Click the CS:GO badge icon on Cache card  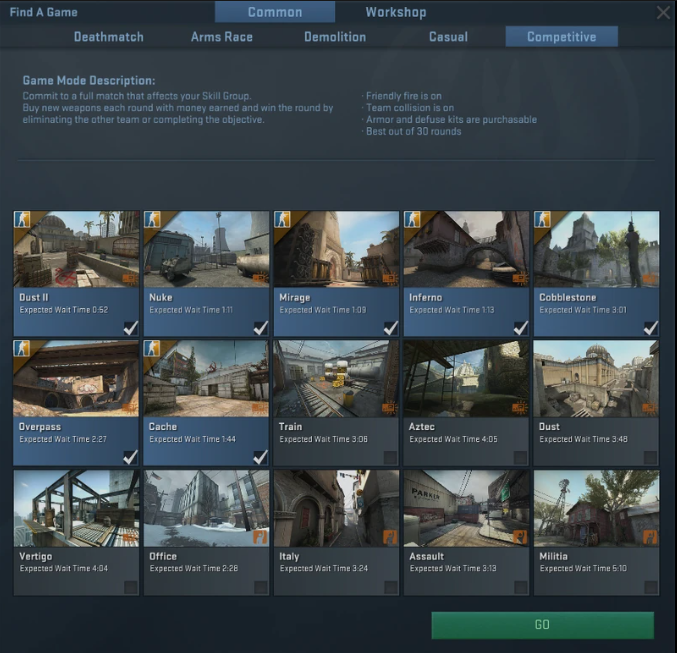point(152,349)
